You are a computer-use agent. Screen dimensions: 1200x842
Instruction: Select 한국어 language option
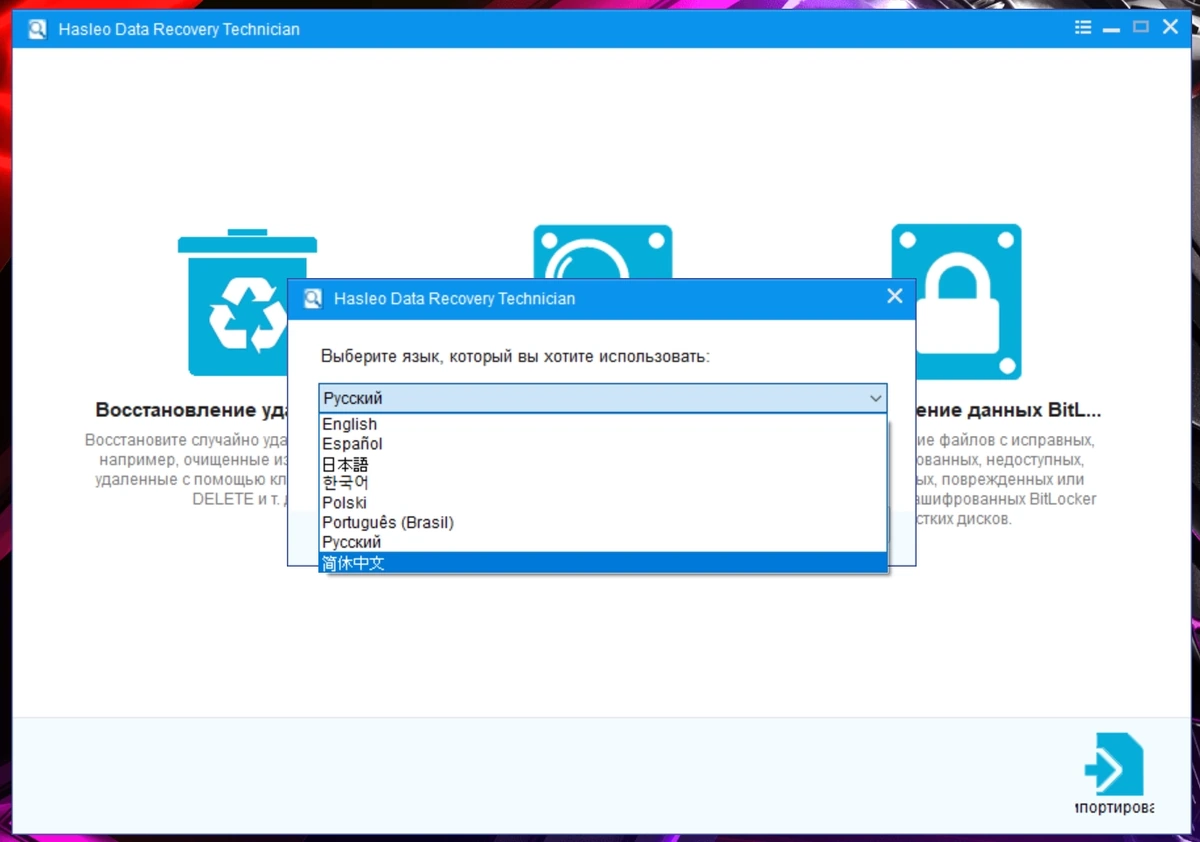pos(603,483)
